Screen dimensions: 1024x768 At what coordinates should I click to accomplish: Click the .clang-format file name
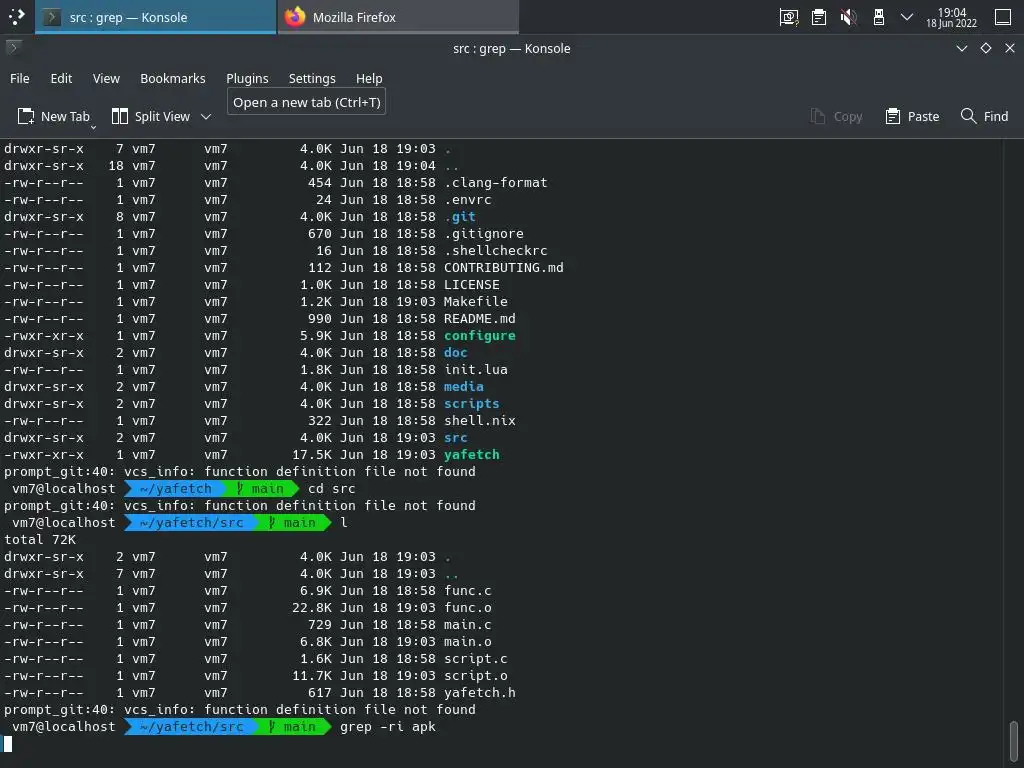pyautogui.click(x=496, y=183)
